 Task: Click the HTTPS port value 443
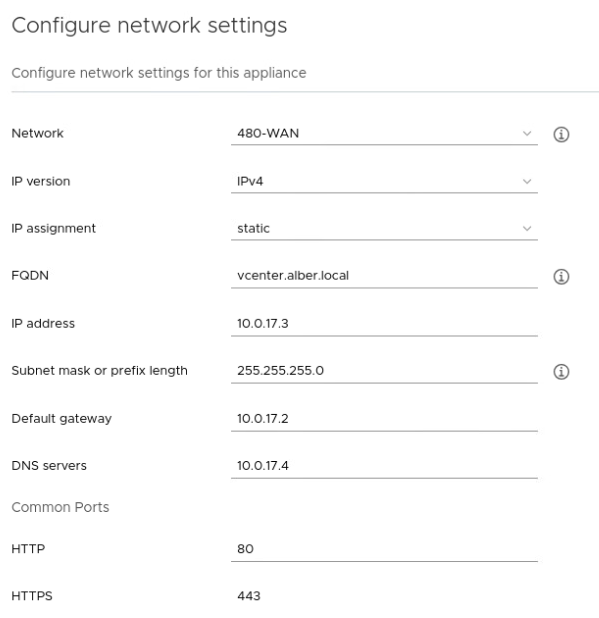point(249,596)
